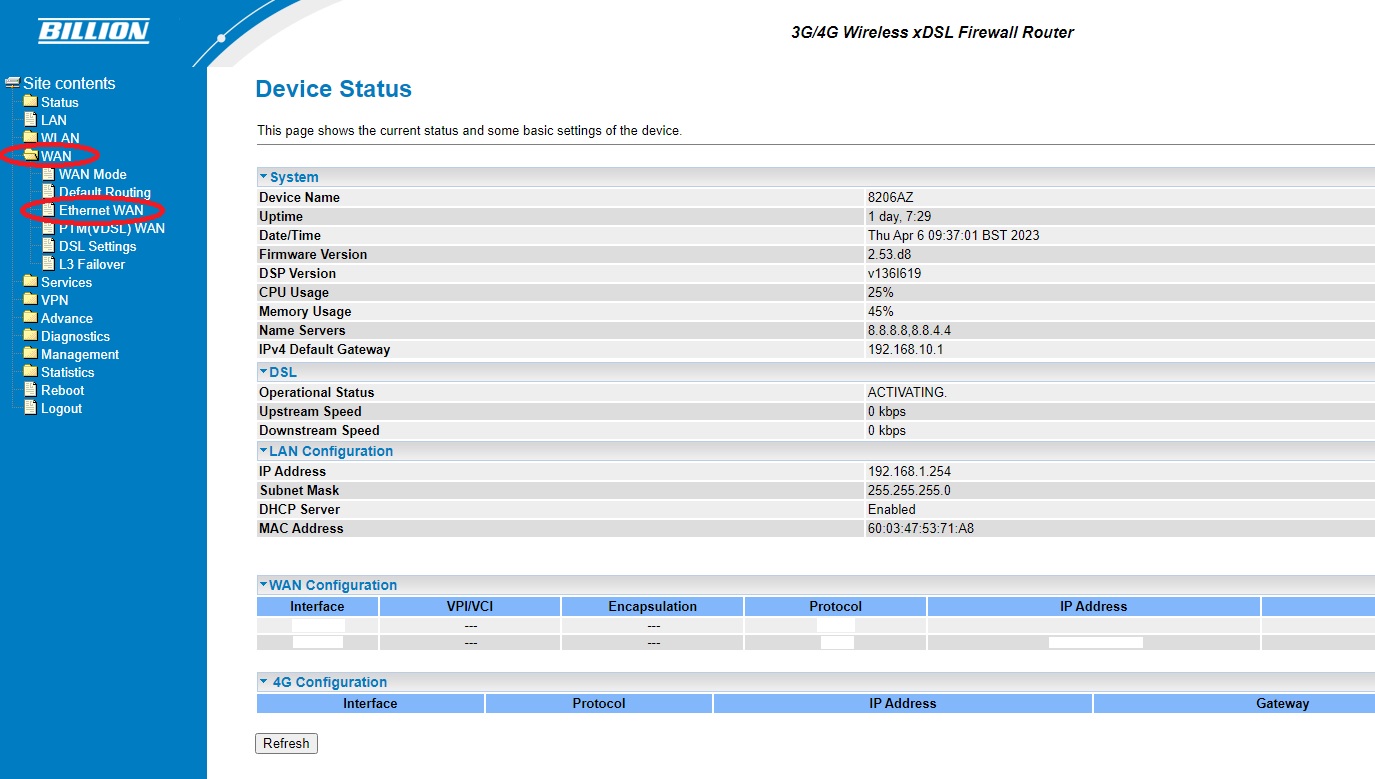
Task: Click the folder icon beside Diagnostics
Action: point(30,336)
